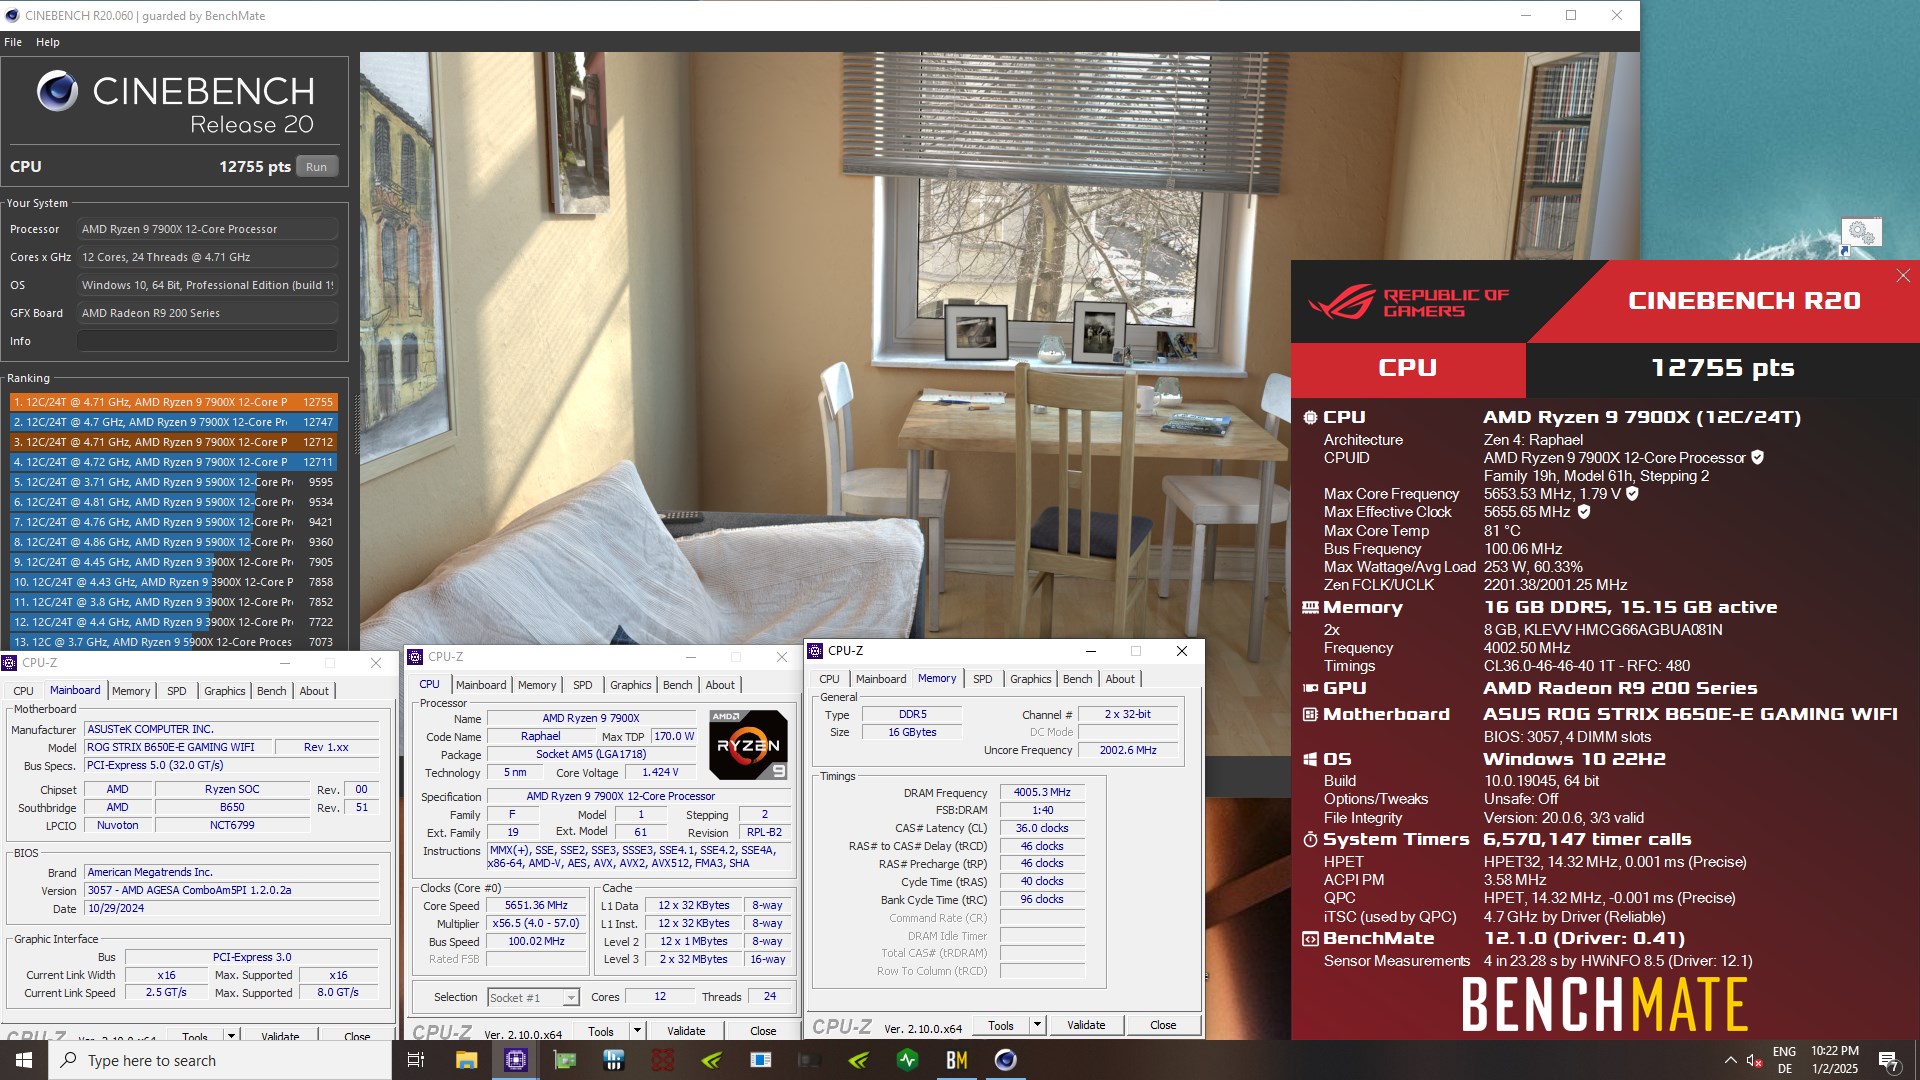Viewport: 1920px width, 1080px height.
Task: Click the verified shield beside CPUID processor name
Action: (1757, 458)
